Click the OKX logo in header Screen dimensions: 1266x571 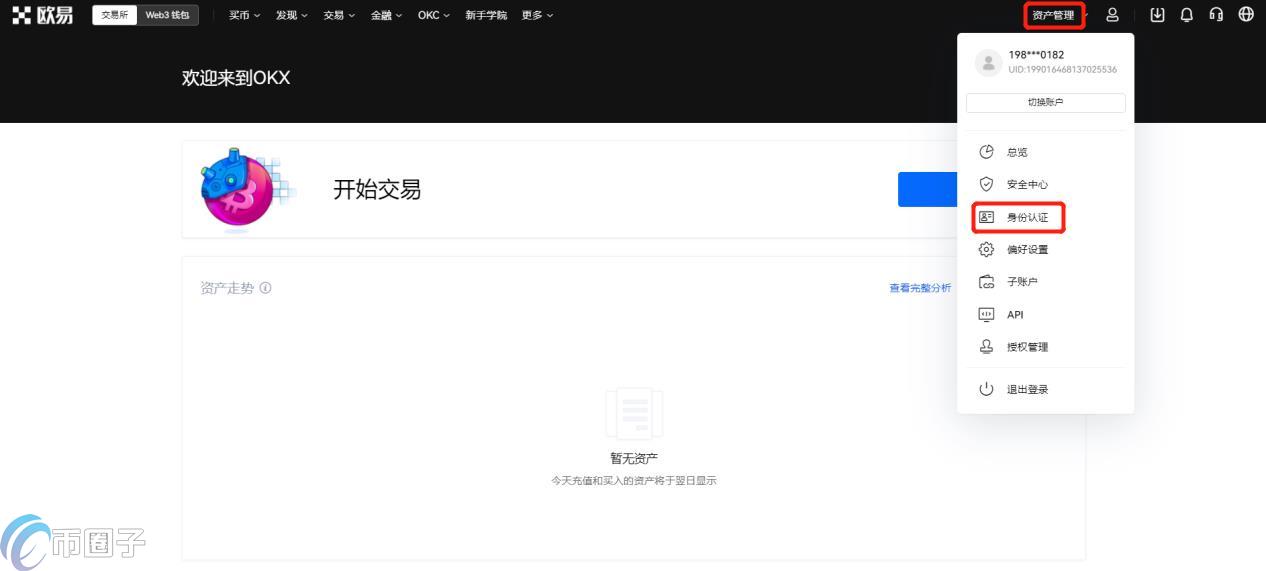pos(43,15)
